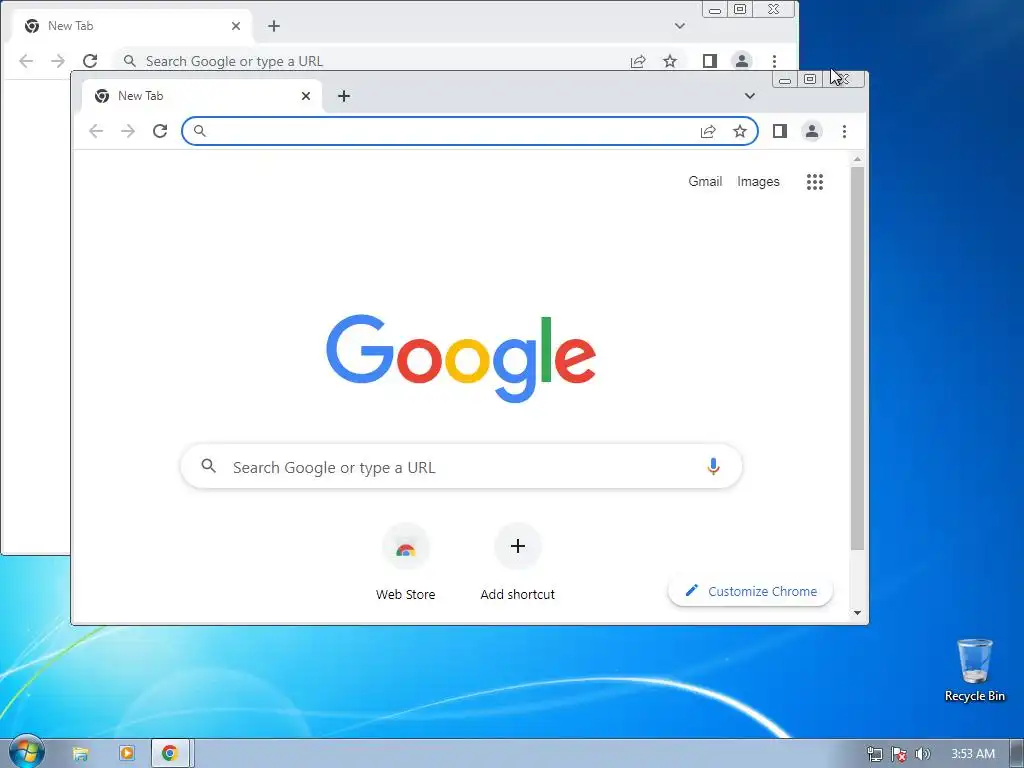Add new tab in back Chrome window
This screenshot has width=1024, height=768.
click(274, 26)
